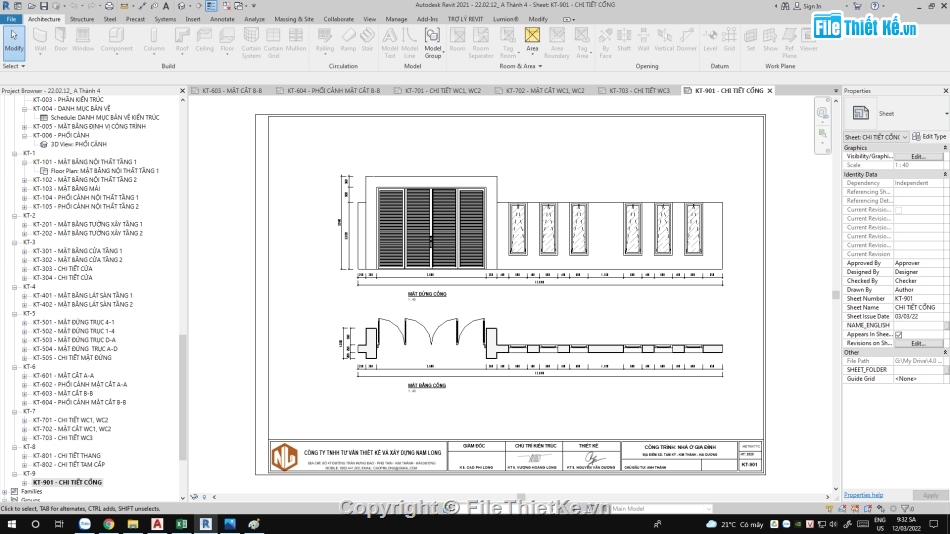This screenshot has width=950, height=534.
Task: Choose the Shaft opening tool
Action: pos(624,41)
